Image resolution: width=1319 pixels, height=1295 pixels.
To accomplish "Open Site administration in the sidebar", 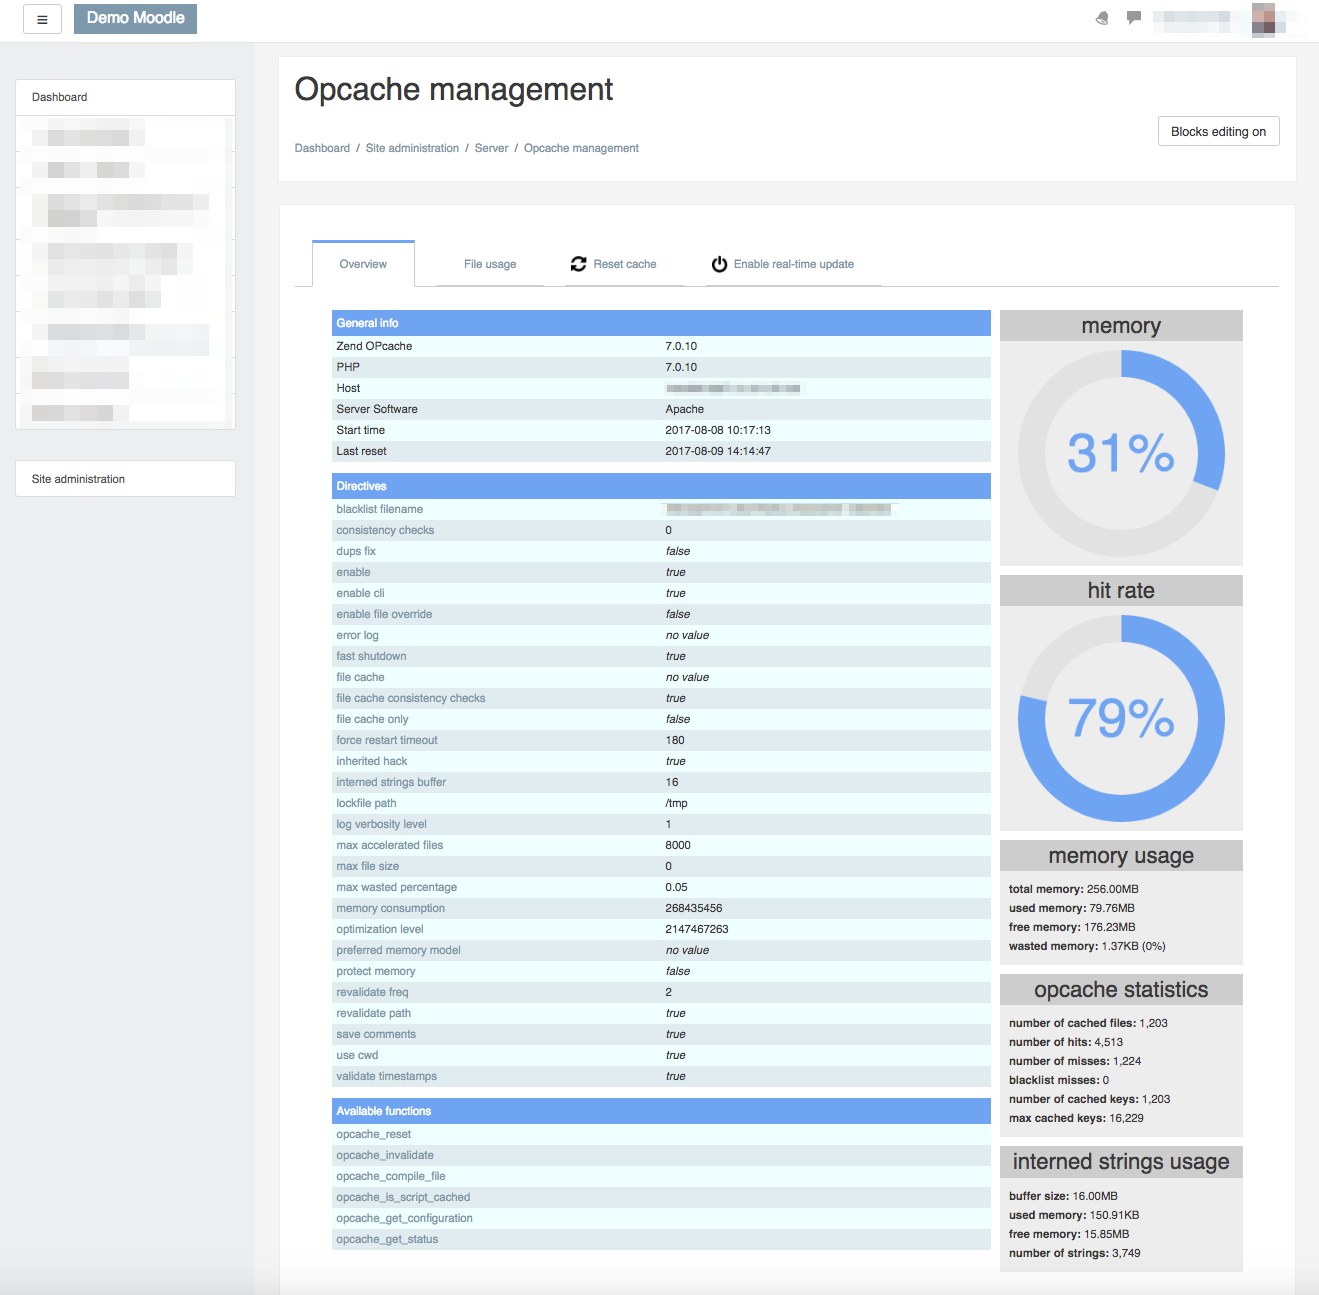I will (x=126, y=479).
